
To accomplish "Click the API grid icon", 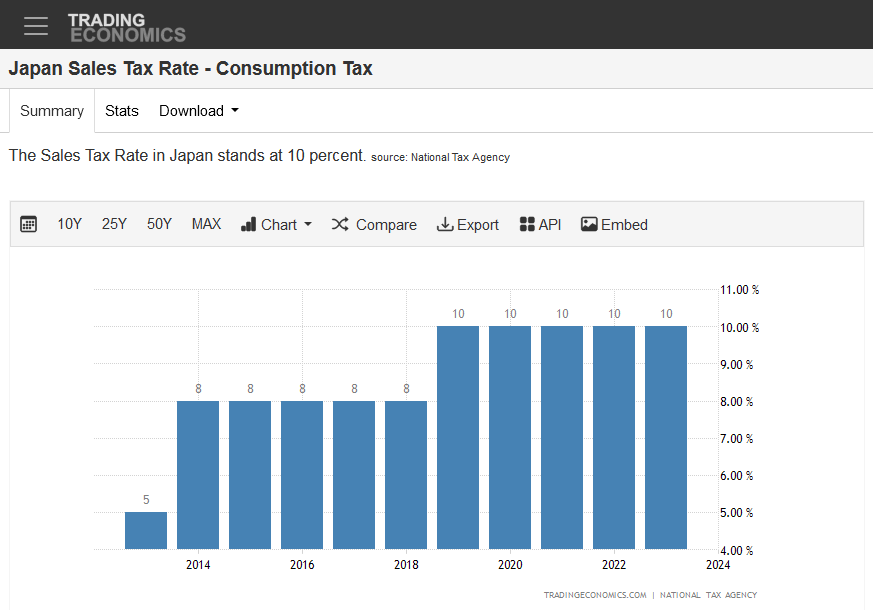I will pyautogui.click(x=527, y=225).
